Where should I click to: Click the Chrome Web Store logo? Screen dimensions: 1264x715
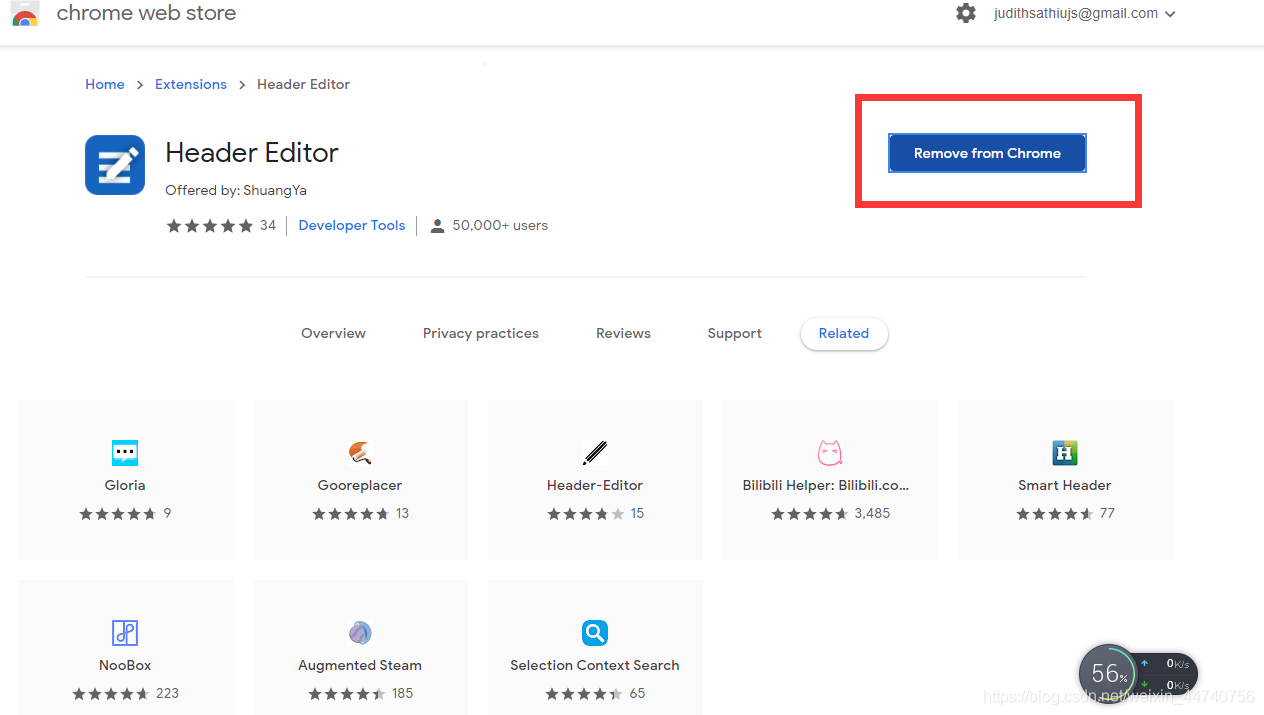(25, 13)
